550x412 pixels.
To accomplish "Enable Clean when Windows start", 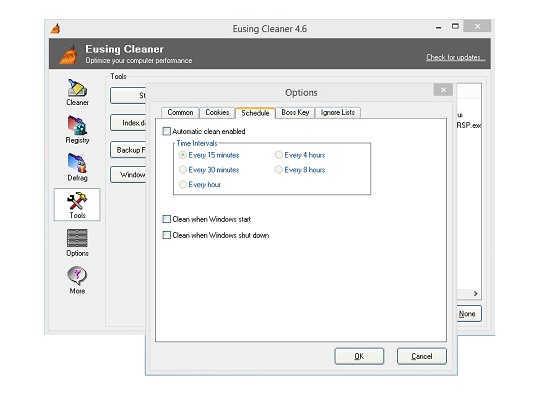I will coord(166,219).
